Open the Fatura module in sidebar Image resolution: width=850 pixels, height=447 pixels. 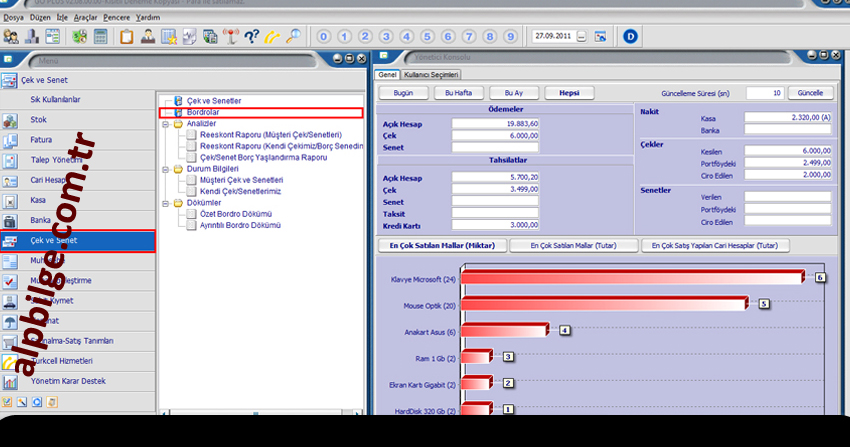coord(40,140)
